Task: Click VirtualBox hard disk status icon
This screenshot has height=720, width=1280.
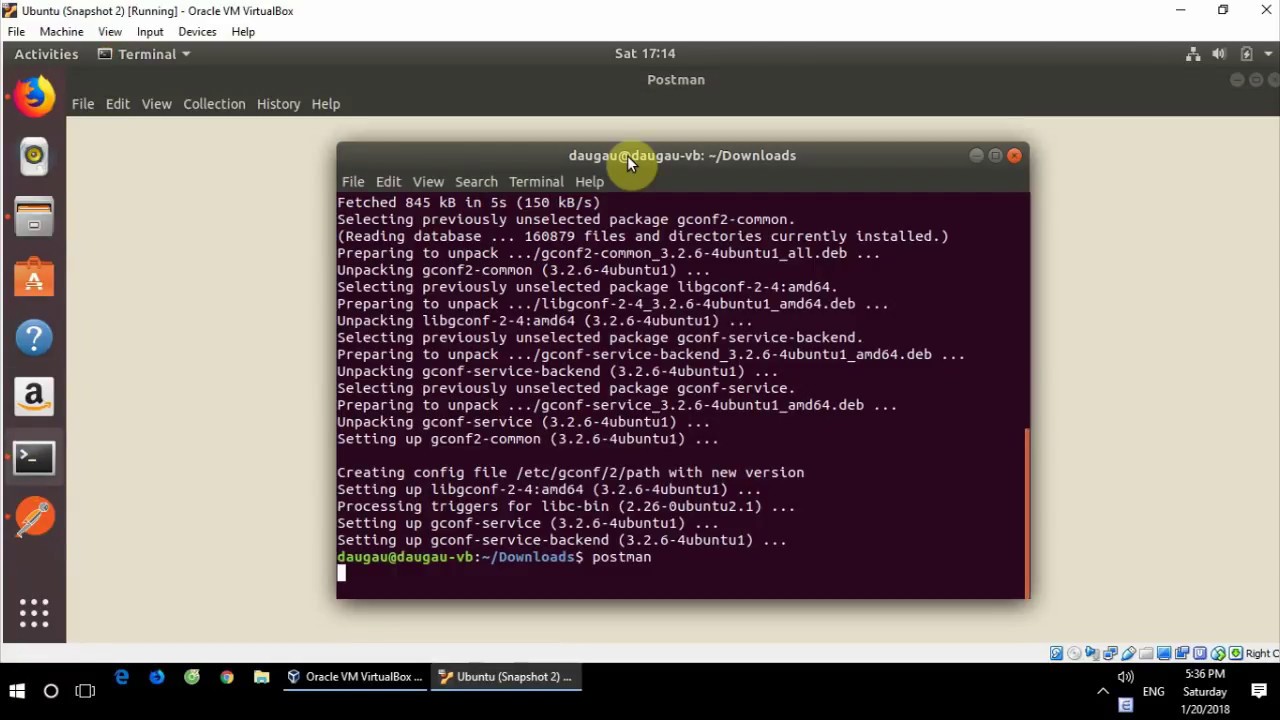Action: point(1056,653)
